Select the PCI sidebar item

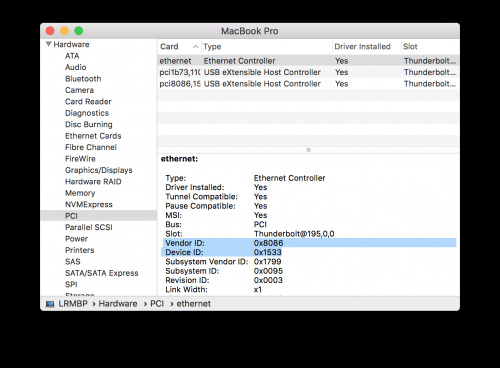pyautogui.click(x=99, y=216)
